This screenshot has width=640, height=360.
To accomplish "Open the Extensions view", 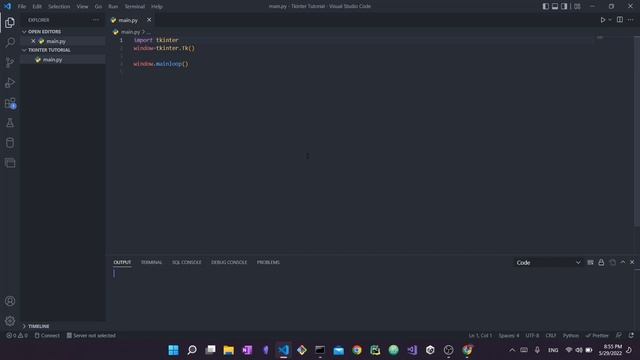I will click(10, 103).
